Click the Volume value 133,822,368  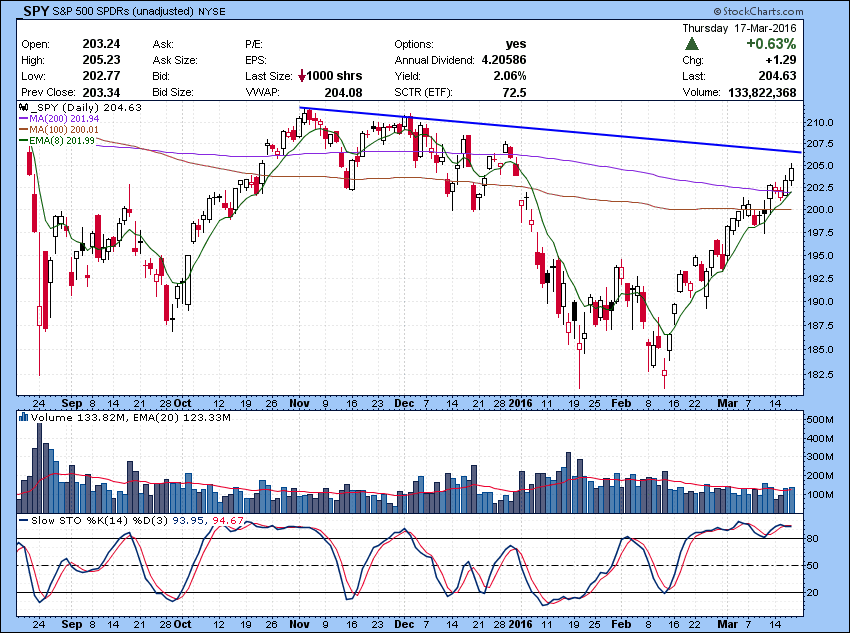pyautogui.click(x=762, y=92)
